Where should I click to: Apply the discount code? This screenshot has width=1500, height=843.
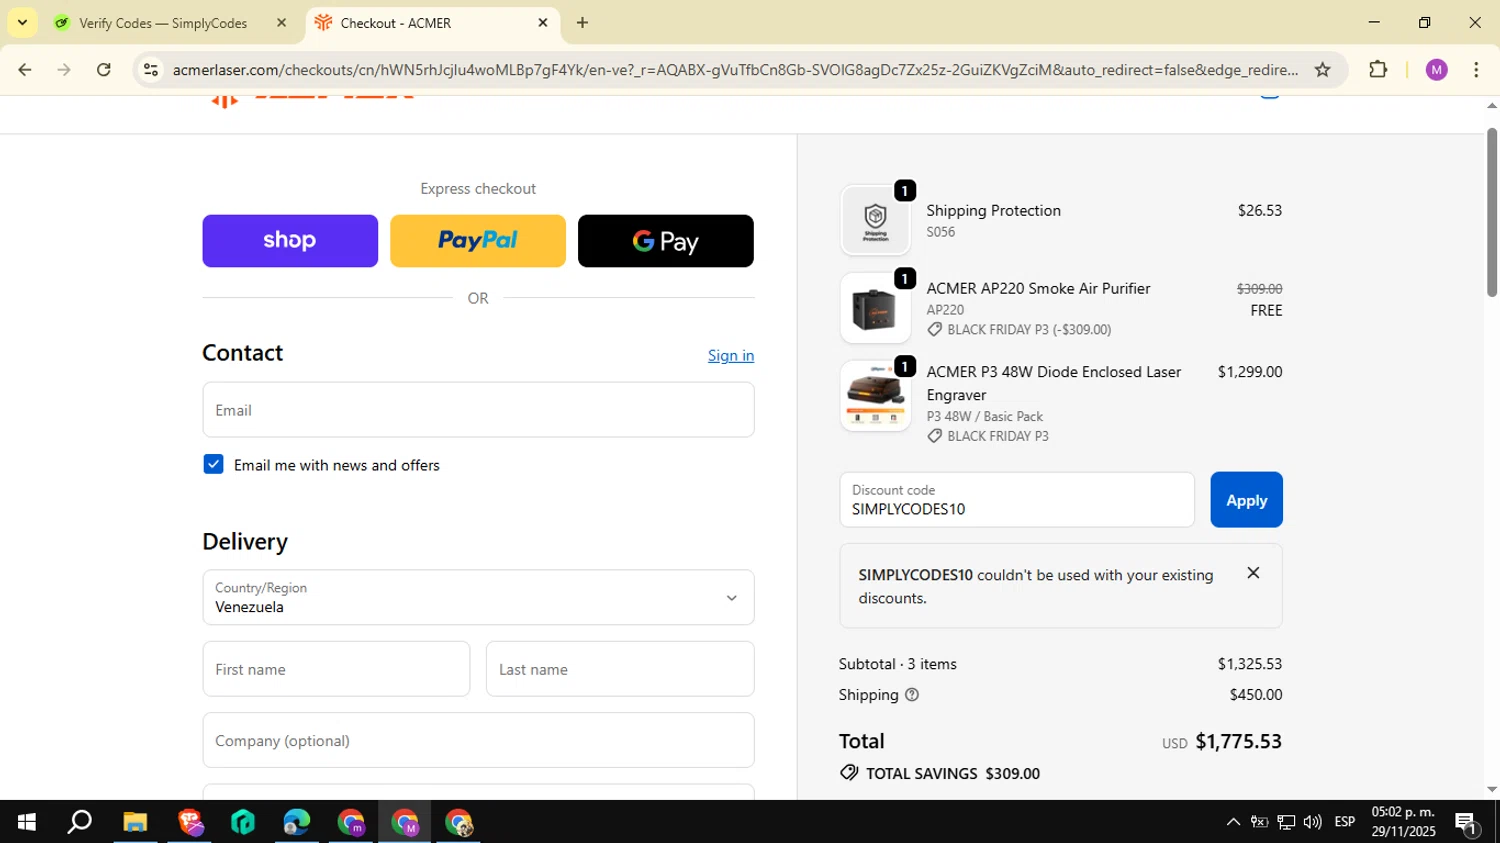click(1246, 500)
